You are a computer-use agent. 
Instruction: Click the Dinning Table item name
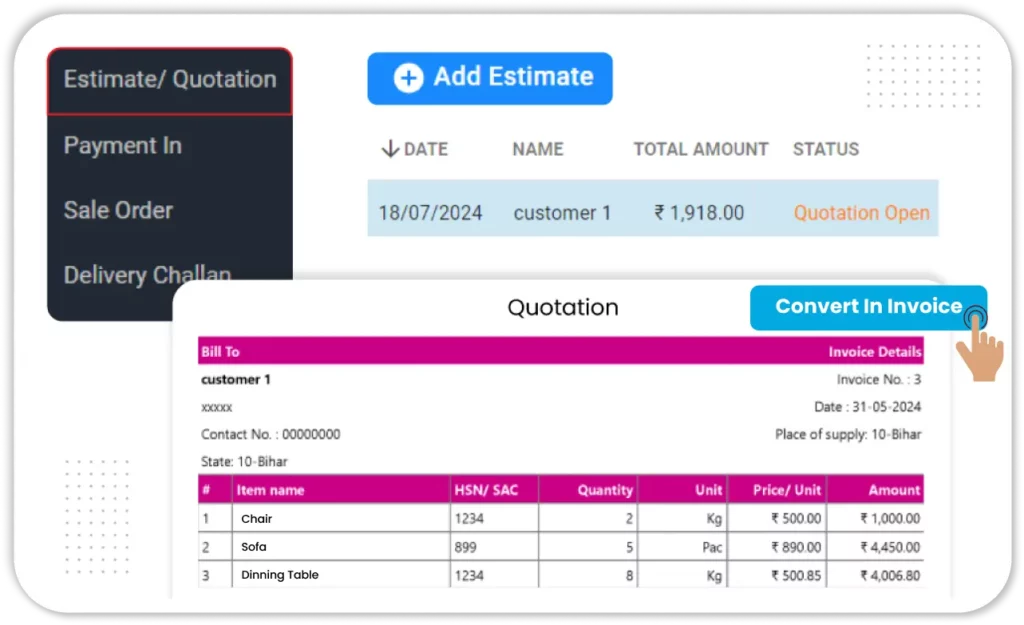[280, 575]
